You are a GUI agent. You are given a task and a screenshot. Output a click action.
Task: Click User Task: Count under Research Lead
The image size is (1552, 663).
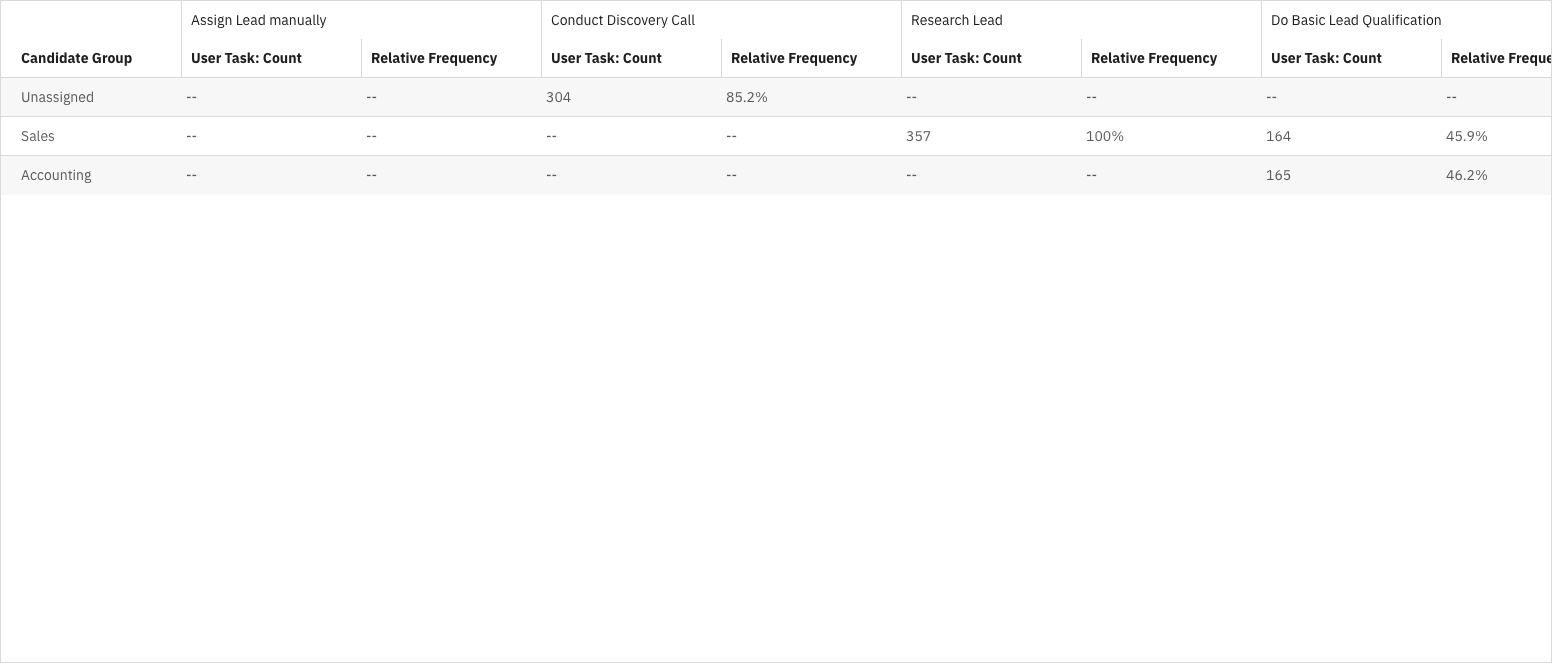[966, 58]
